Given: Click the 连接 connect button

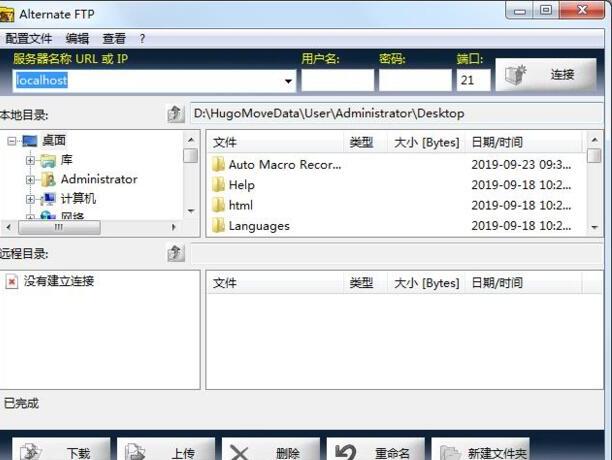Looking at the screenshot, I should pos(546,75).
